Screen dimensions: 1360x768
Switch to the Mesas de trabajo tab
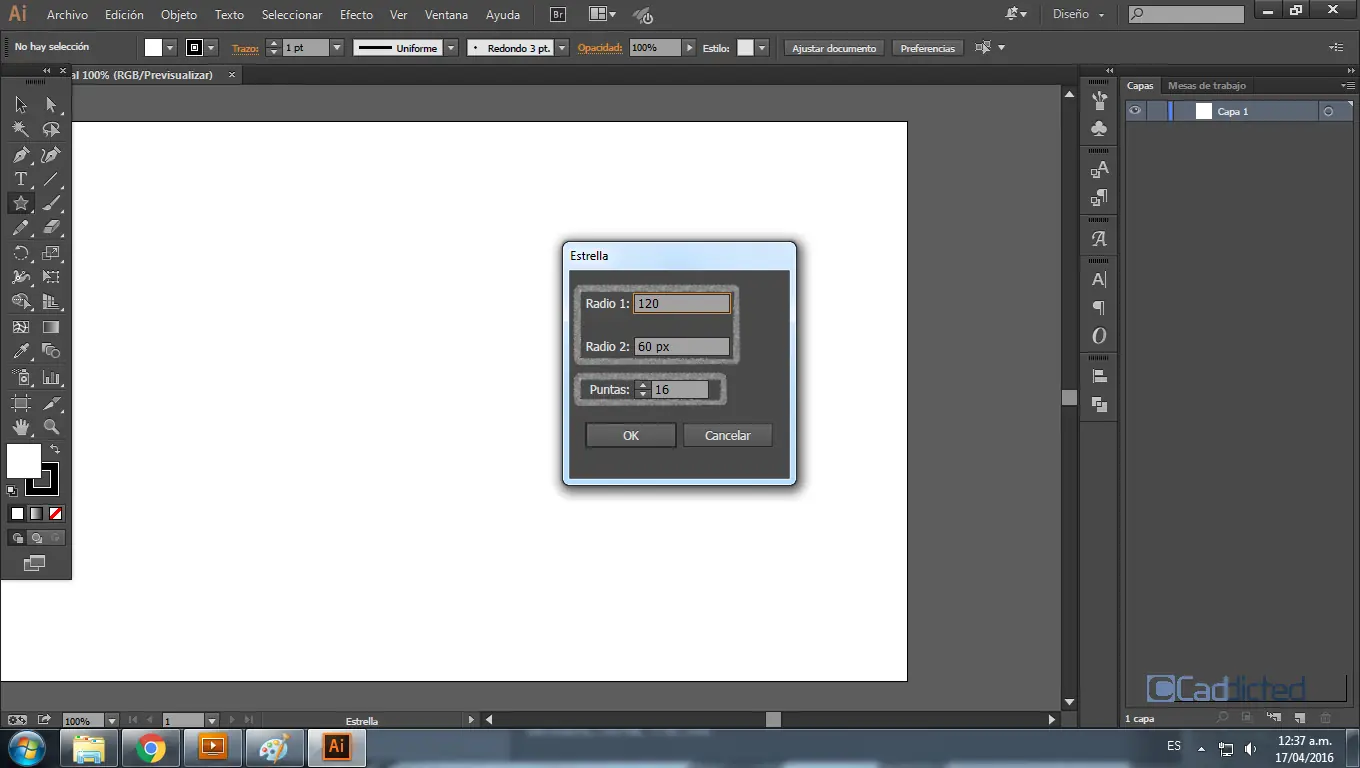coord(1207,86)
